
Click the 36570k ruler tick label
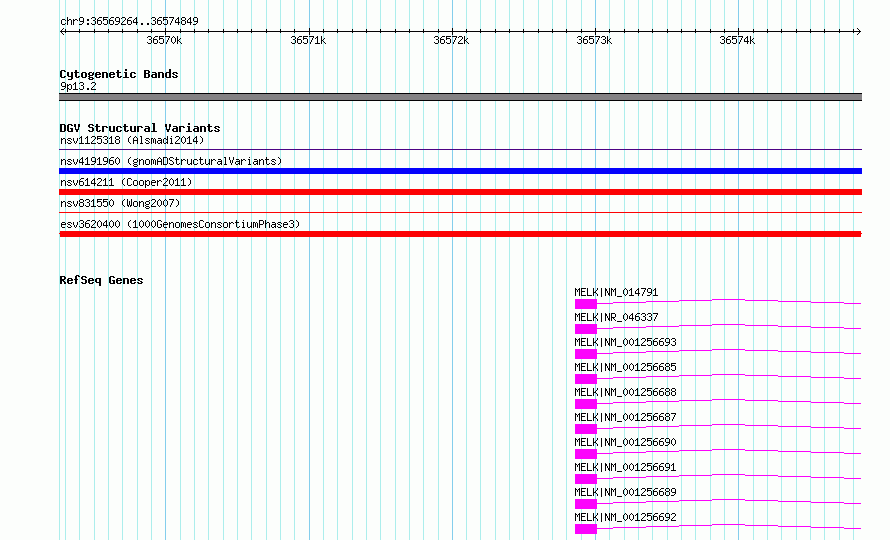pyautogui.click(x=164, y=40)
